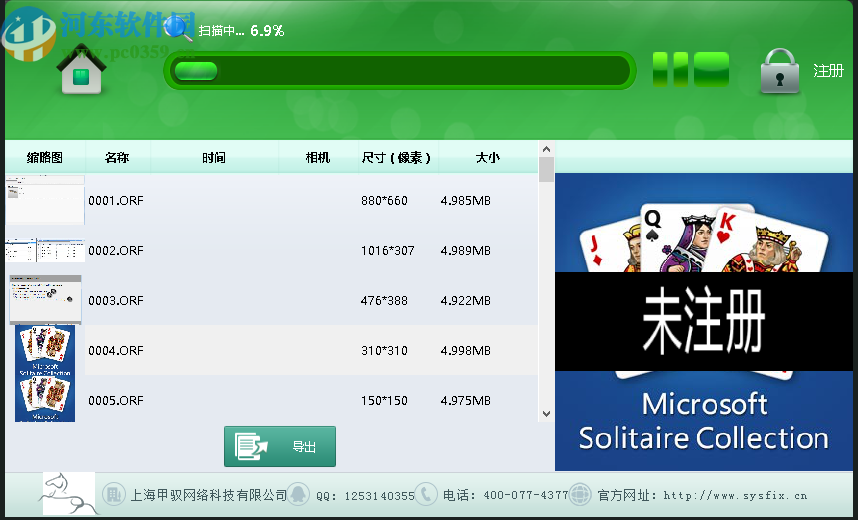Click dimension value 1016*307
The height and width of the screenshot is (520, 858).
point(387,251)
